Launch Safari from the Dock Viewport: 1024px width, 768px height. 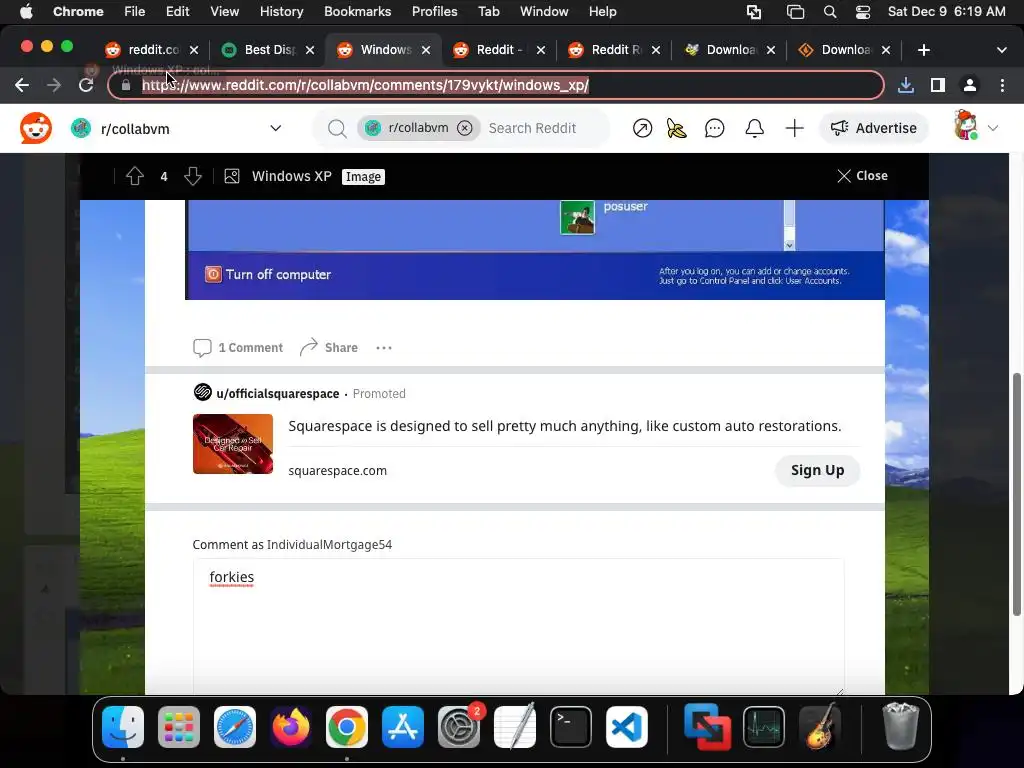[x=235, y=727]
